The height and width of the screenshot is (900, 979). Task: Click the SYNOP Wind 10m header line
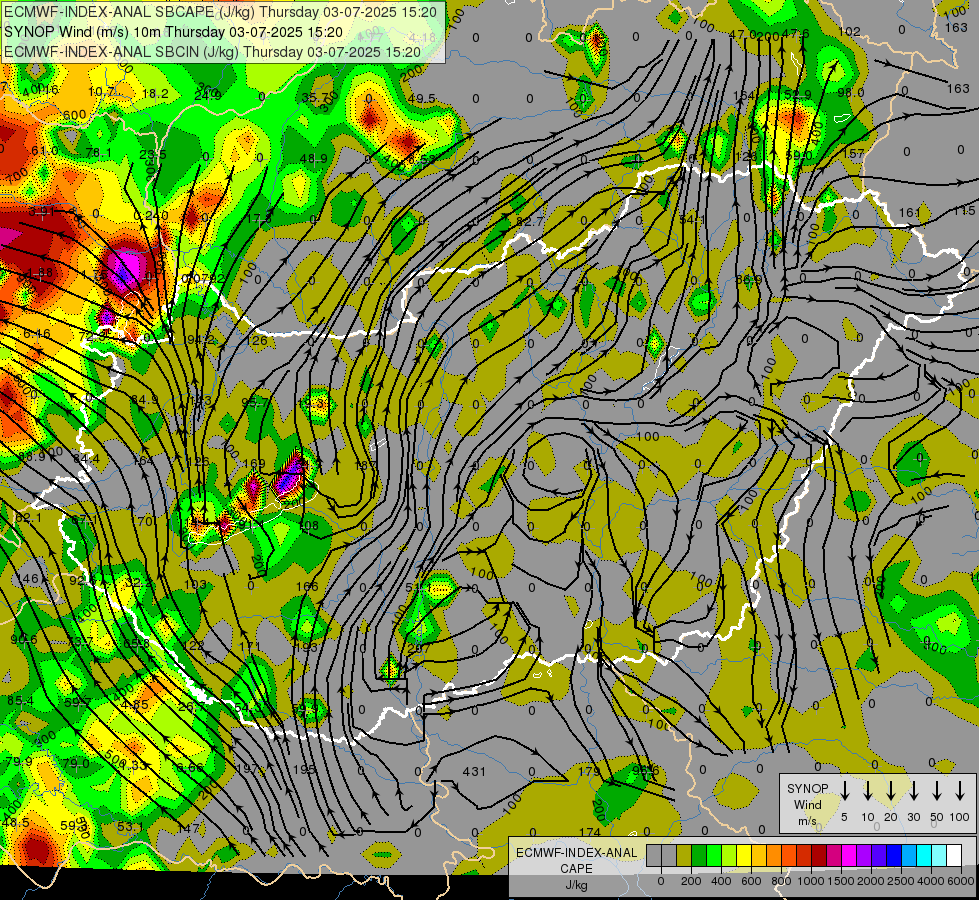pos(173,32)
